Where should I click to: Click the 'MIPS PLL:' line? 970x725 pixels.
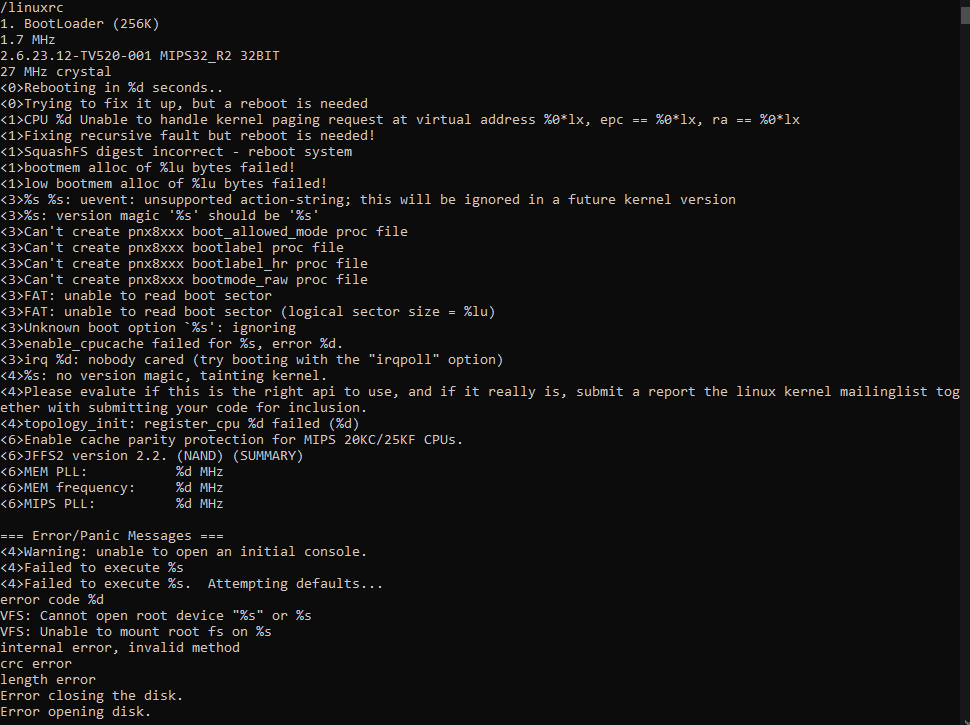coord(111,504)
